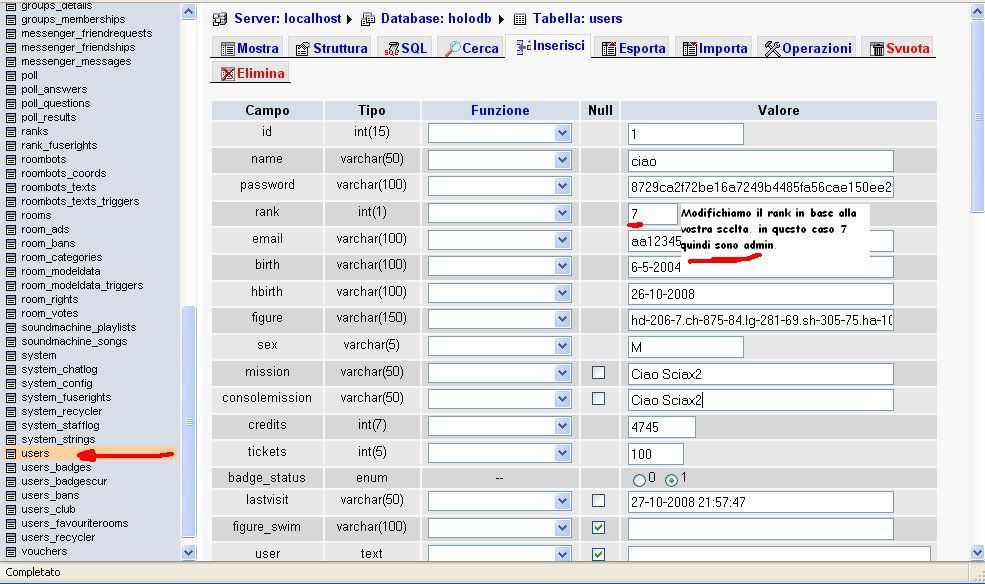This screenshot has width=985, height=584.
Task: Click the table icon beside room_votes
Action: point(11,313)
